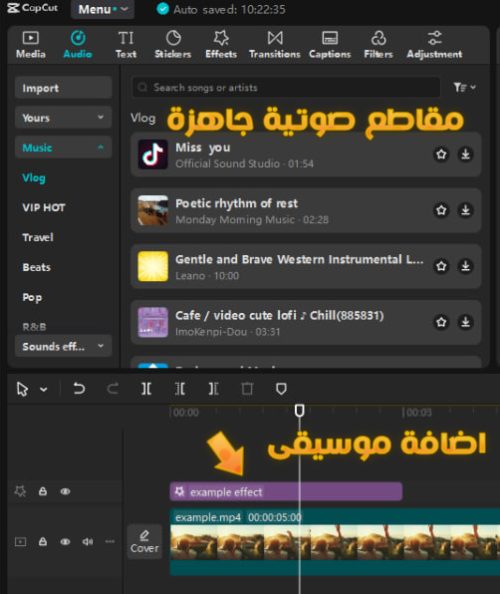Favorite Poetic rhythm of rest track

[x=441, y=210]
